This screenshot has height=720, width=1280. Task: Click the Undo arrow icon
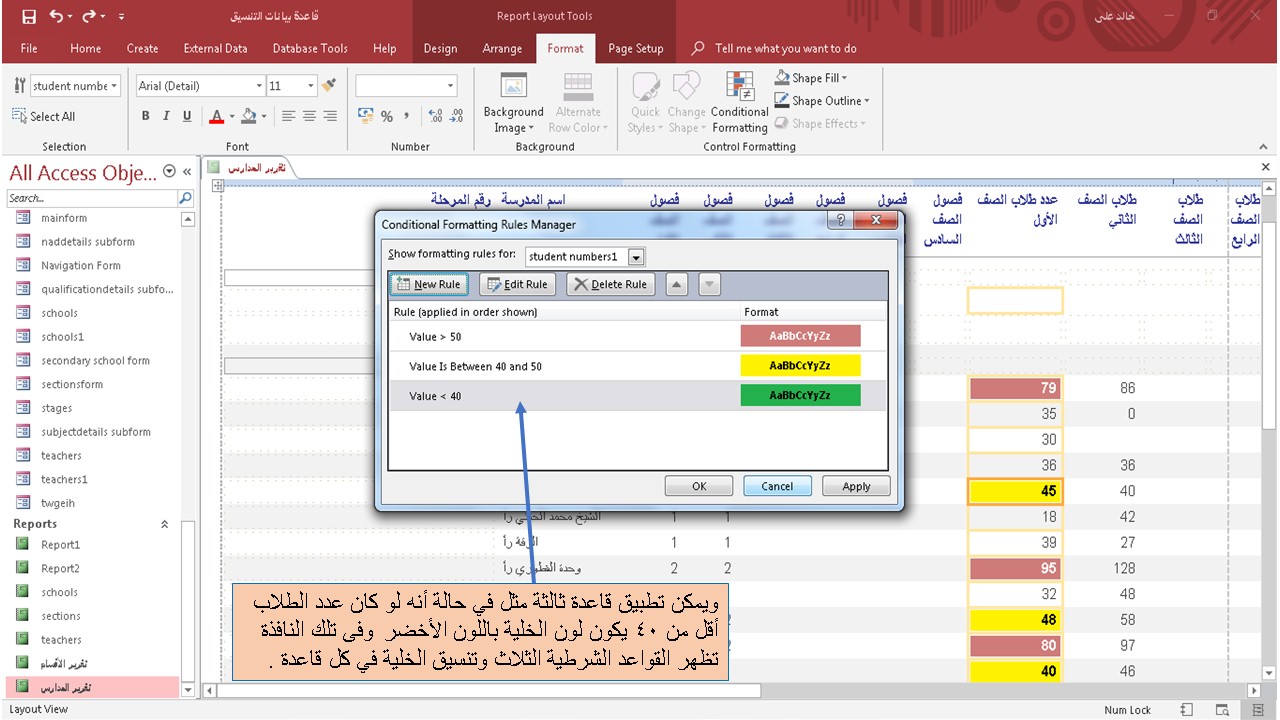[56, 16]
